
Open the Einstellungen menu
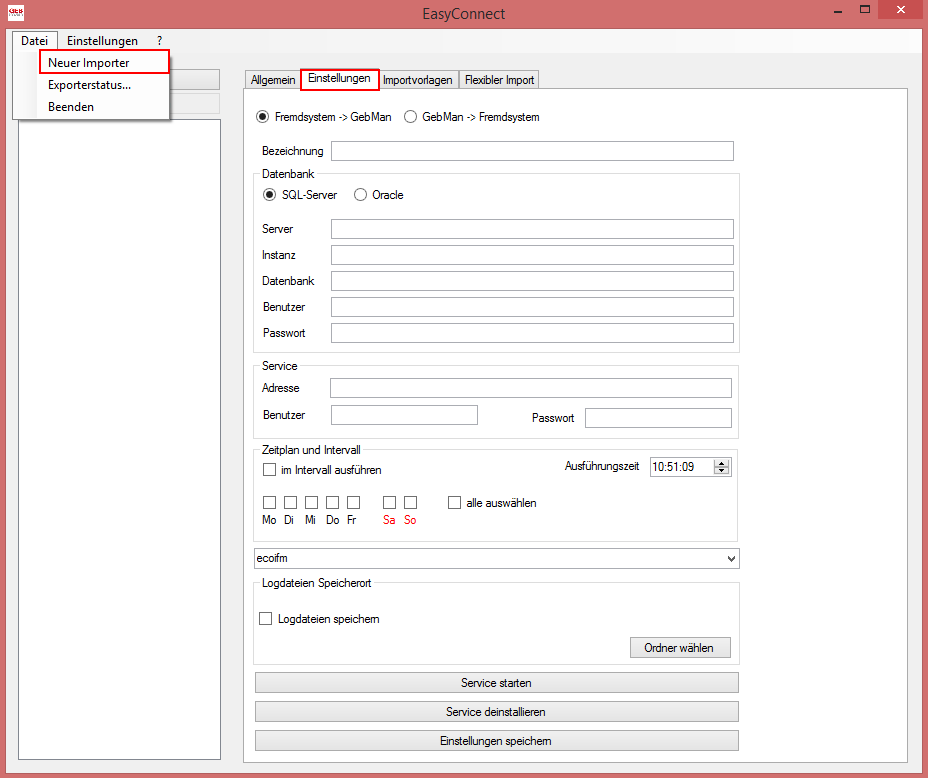coord(103,40)
